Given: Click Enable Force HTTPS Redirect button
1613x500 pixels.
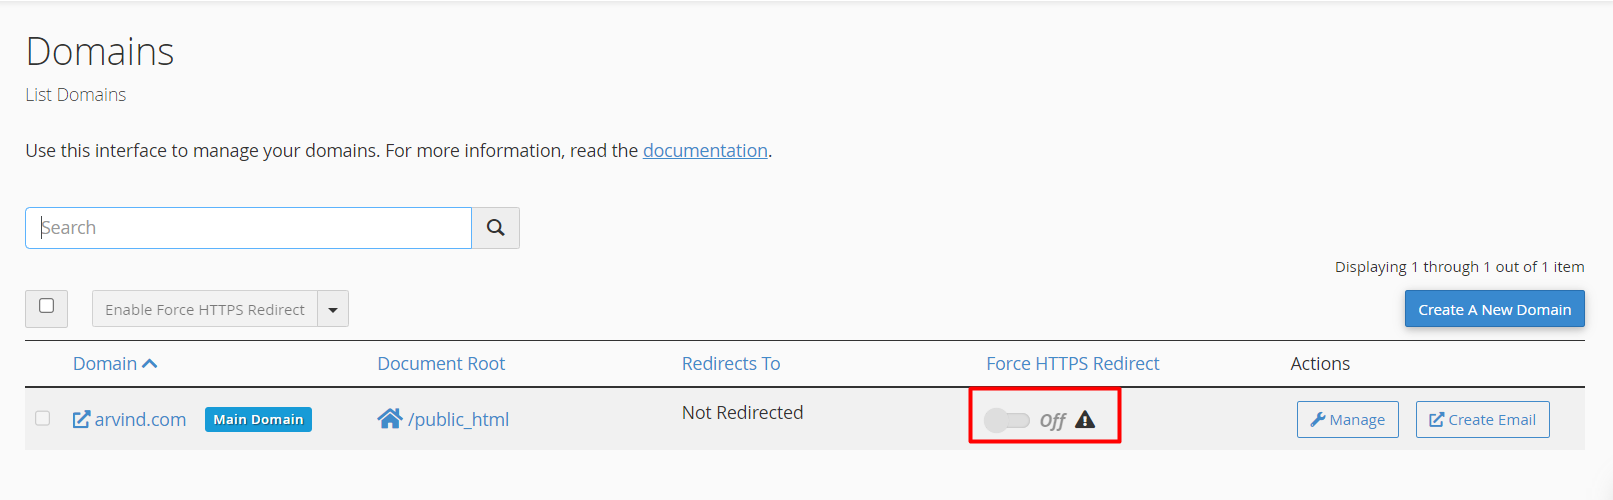Looking at the screenshot, I should click(x=205, y=310).
